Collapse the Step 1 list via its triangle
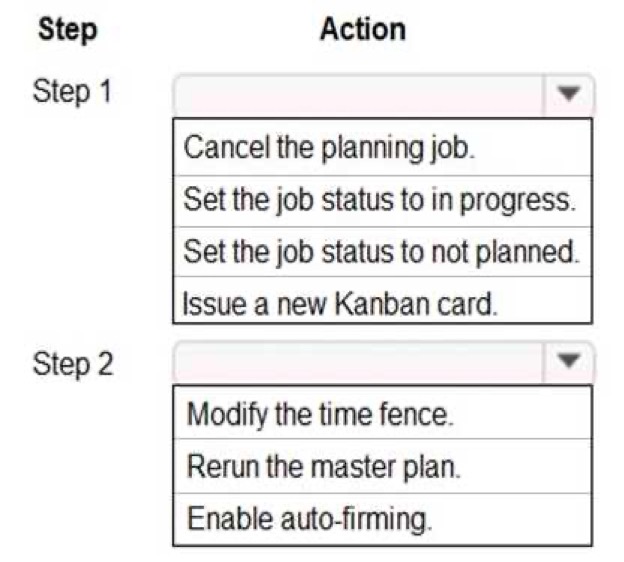This screenshot has height=562, width=624. point(568,95)
